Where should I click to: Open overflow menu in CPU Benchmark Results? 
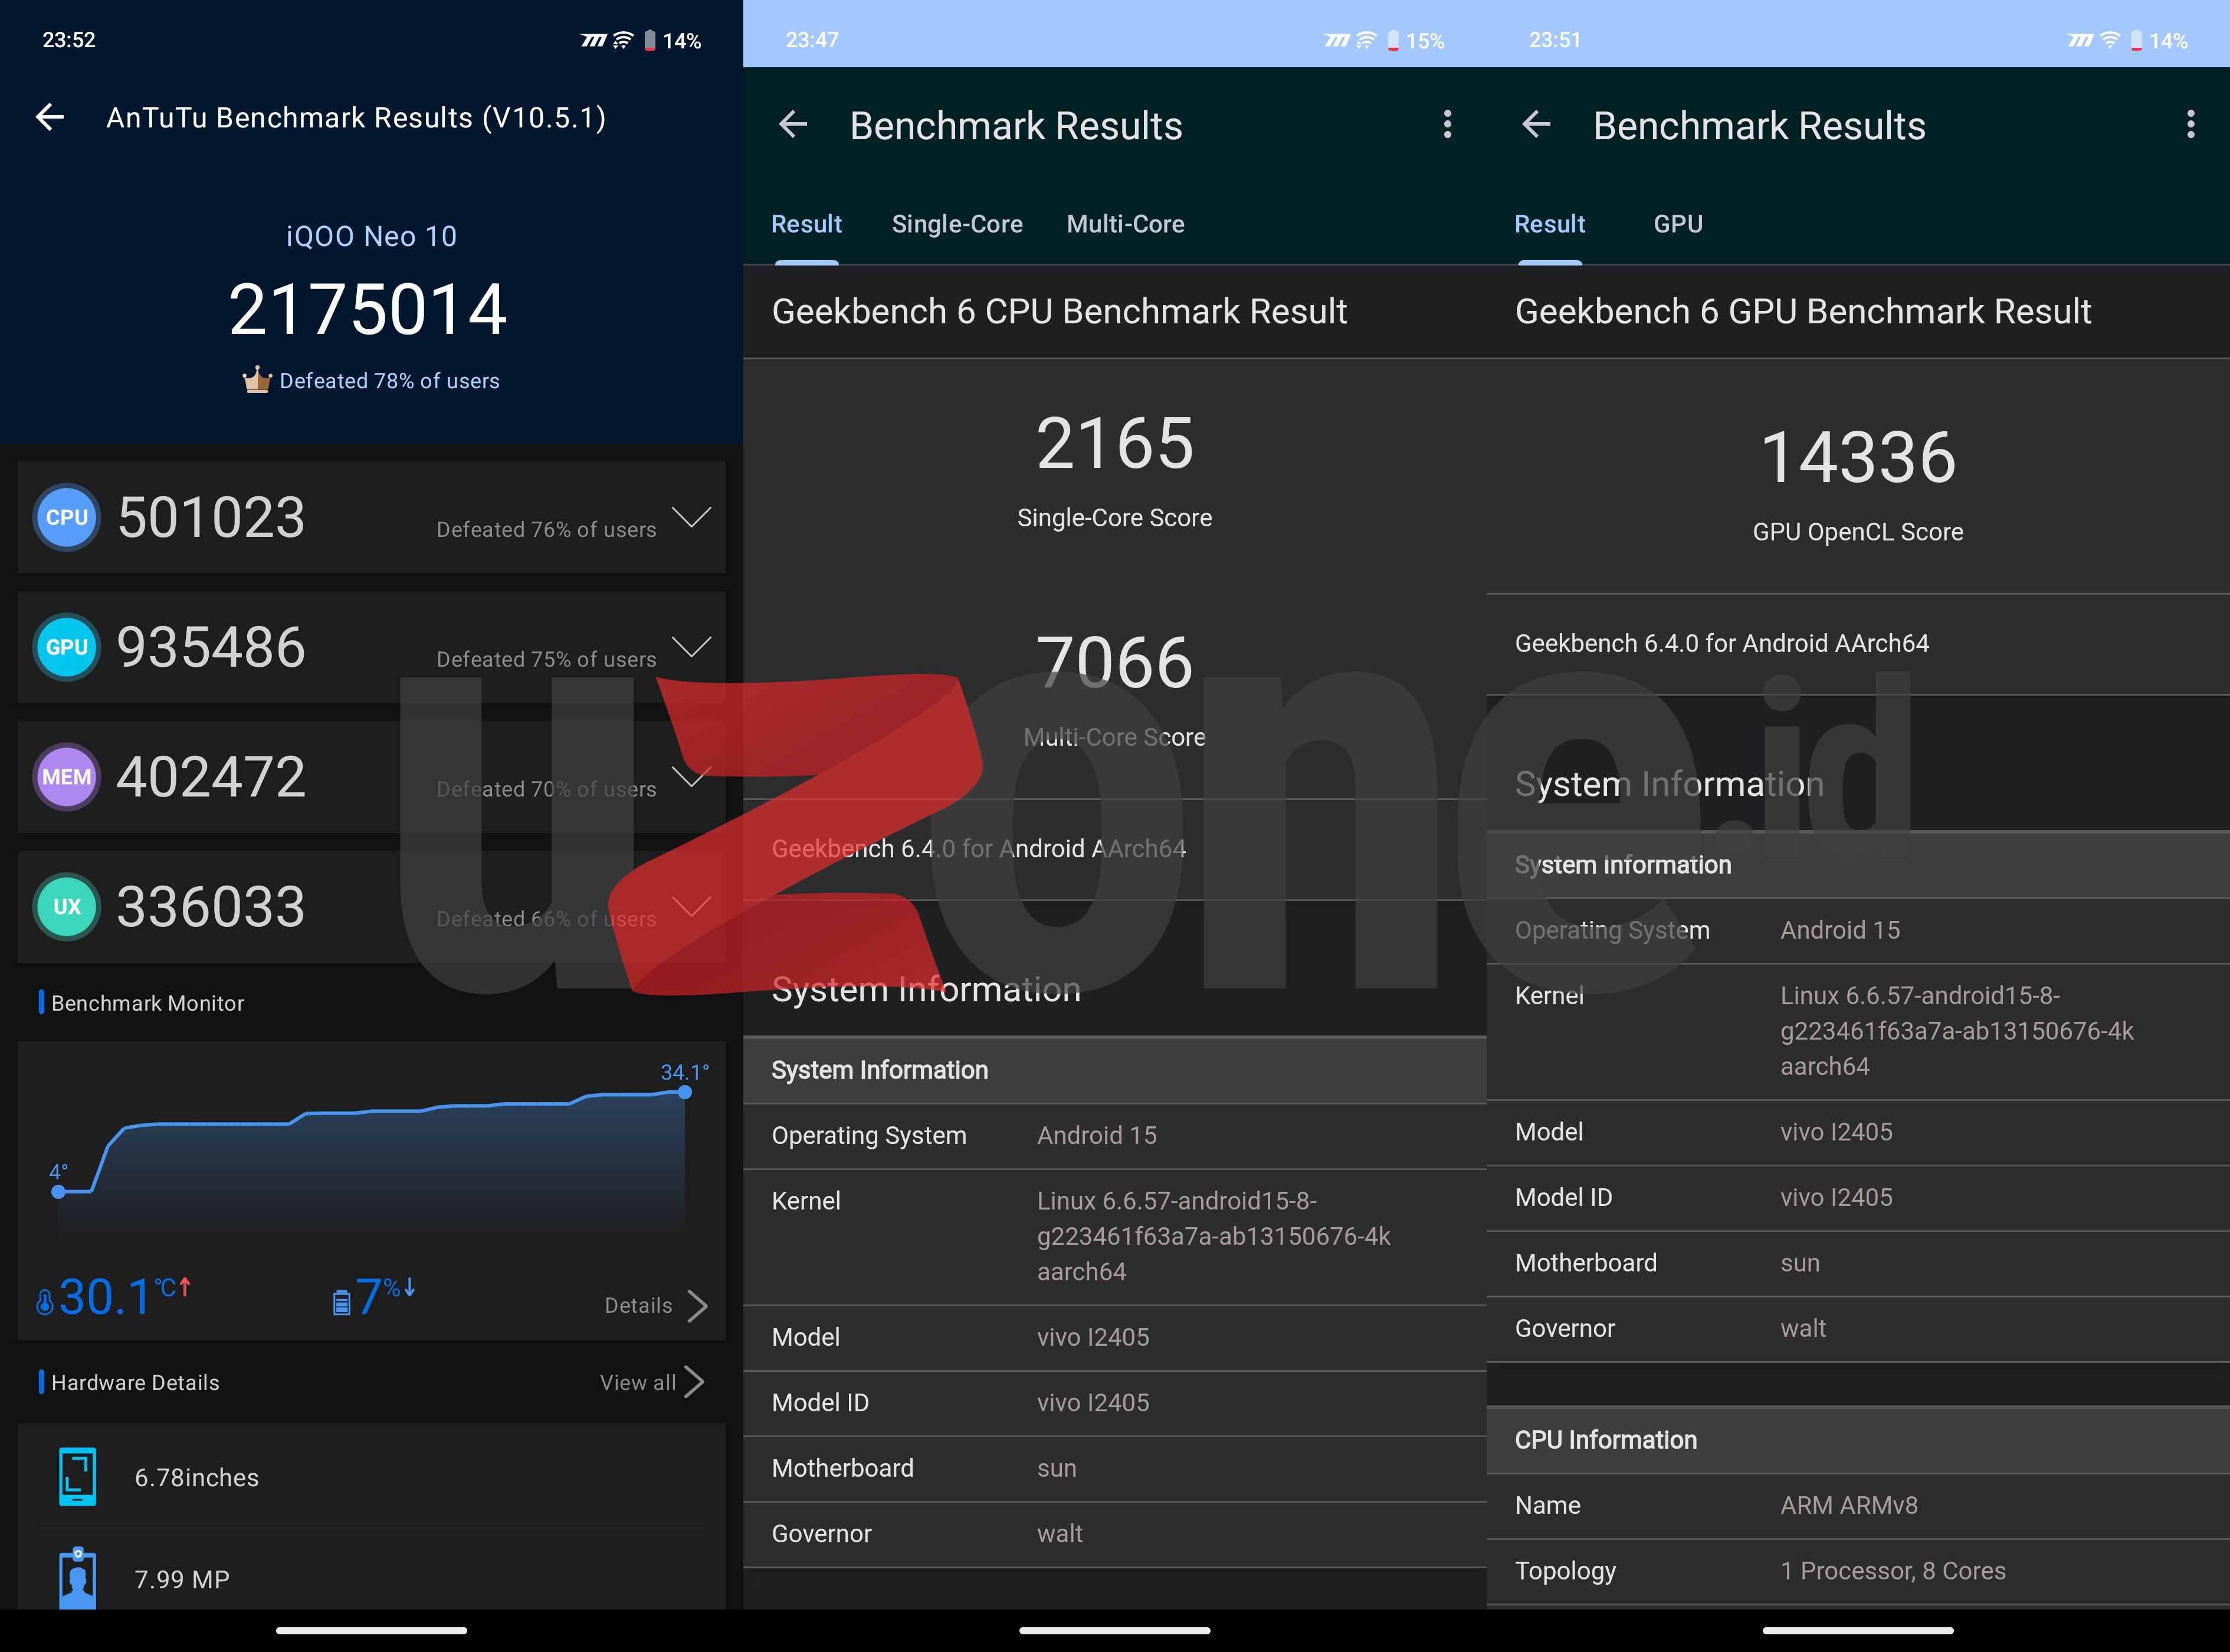1447,125
